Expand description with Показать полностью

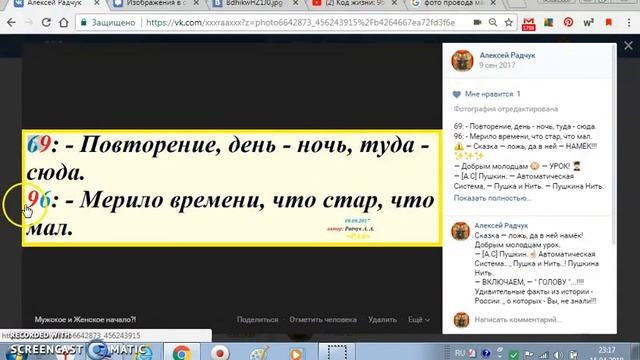click(x=492, y=198)
